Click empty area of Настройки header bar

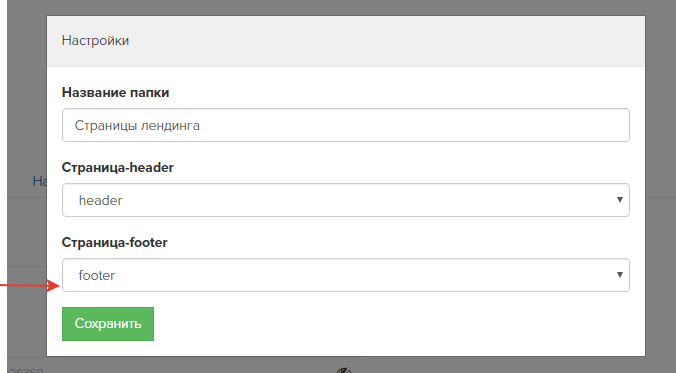tap(388, 41)
